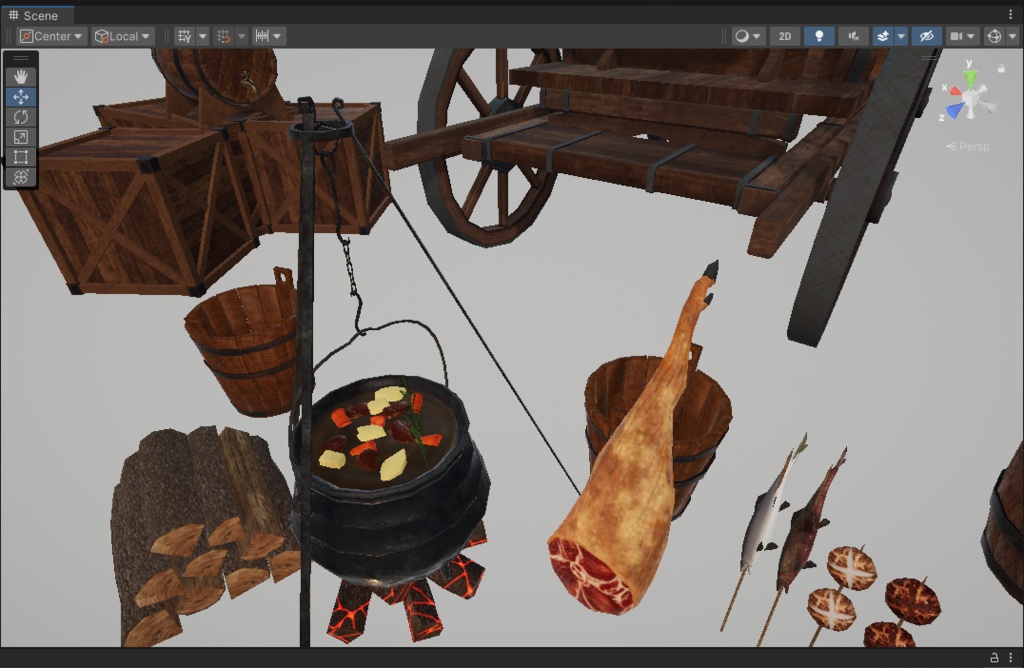Open the three-dot menu in the bottom status bar

point(1010,658)
